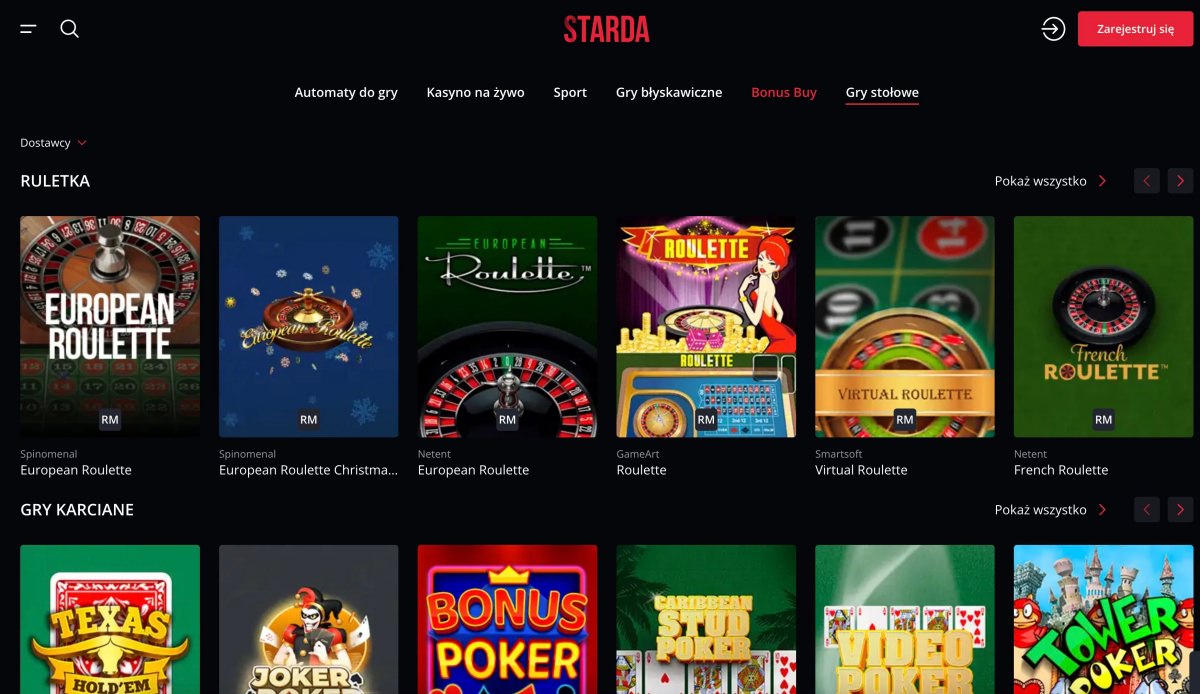Open the Bonus Poker game thumbnail
This screenshot has width=1200, height=694.
point(507,619)
